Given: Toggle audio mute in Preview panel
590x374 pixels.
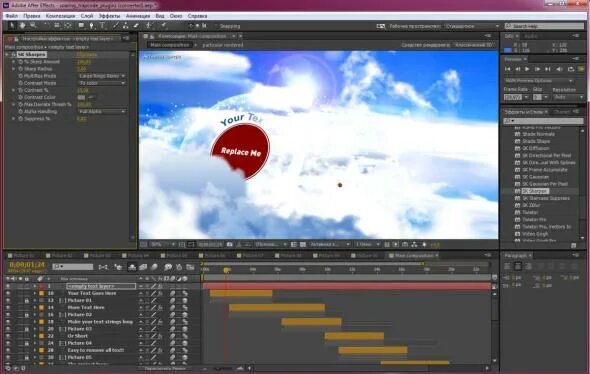Looking at the screenshot, I should click(x=559, y=69).
